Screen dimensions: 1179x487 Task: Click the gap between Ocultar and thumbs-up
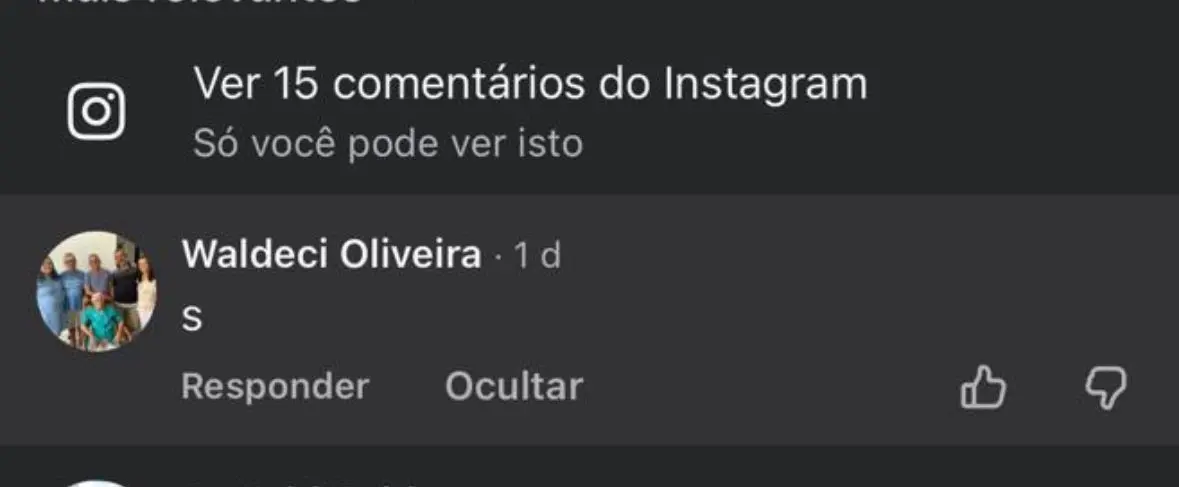click(771, 388)
